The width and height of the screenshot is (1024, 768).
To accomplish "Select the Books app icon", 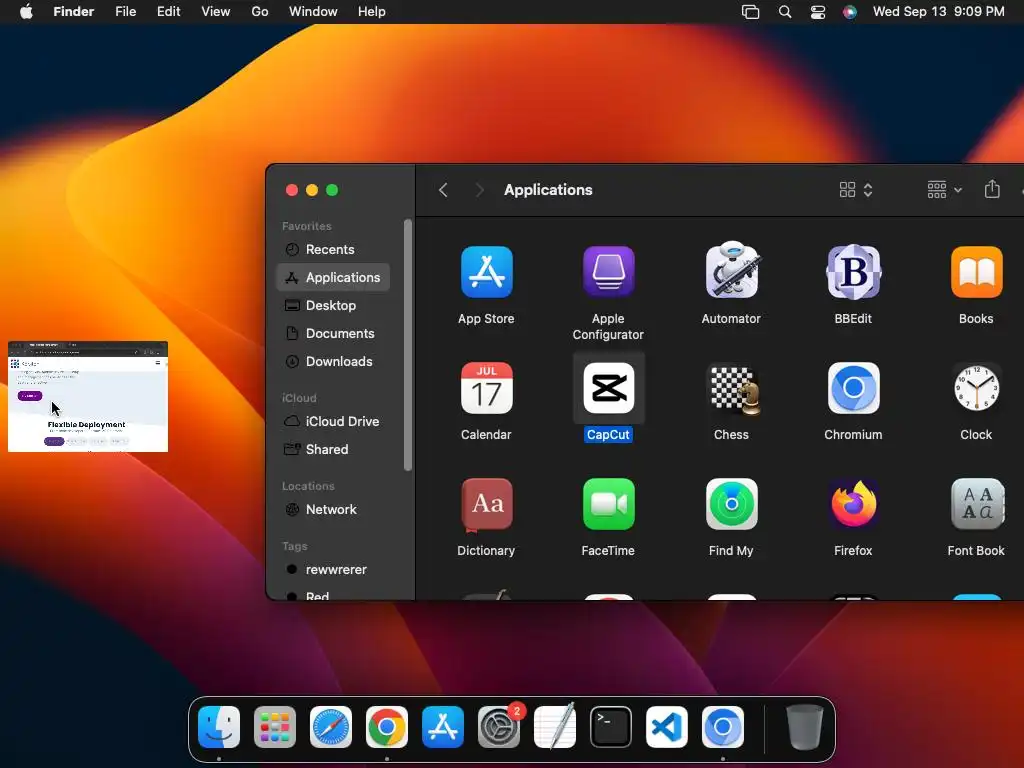I will (976, 272).
